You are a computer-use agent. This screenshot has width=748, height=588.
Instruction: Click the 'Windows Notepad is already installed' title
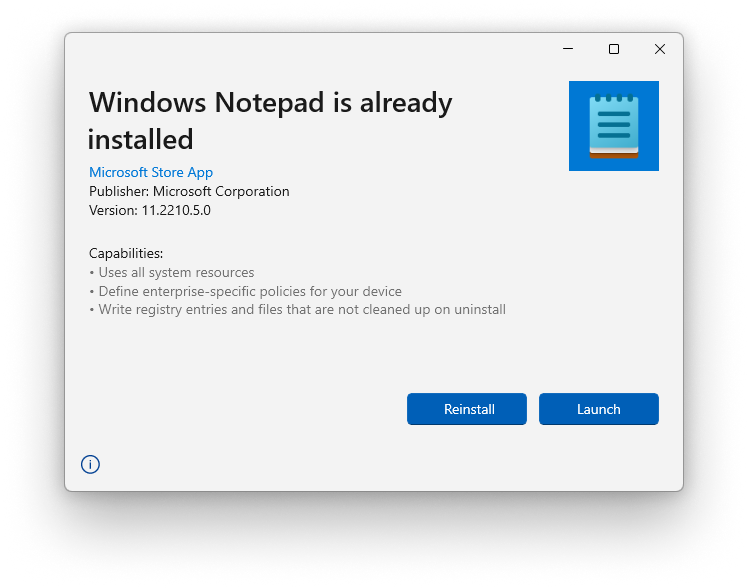pos(270,121)
